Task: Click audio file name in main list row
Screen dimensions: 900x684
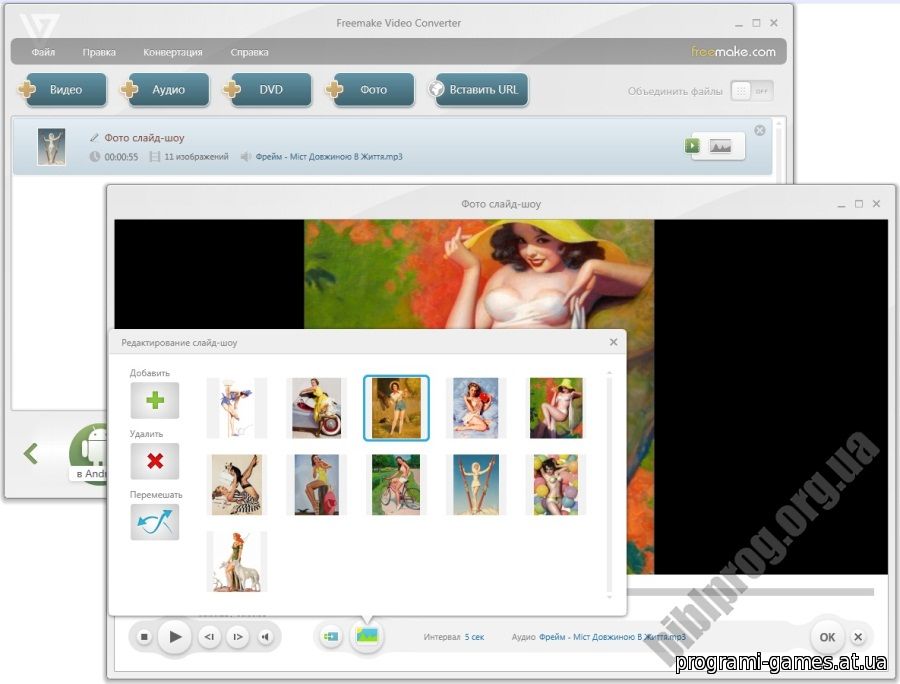Action: tap(329, 157)
